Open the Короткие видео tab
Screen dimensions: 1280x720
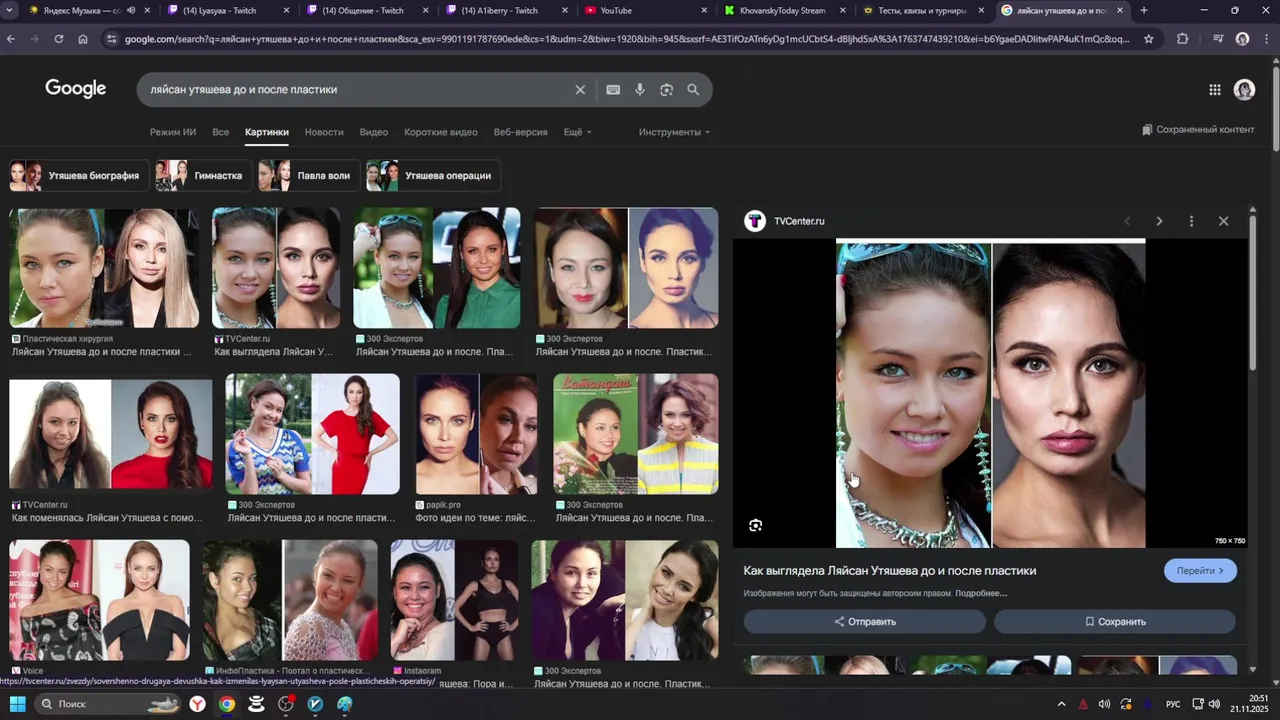pyautogui.click(x=441, y=132)
